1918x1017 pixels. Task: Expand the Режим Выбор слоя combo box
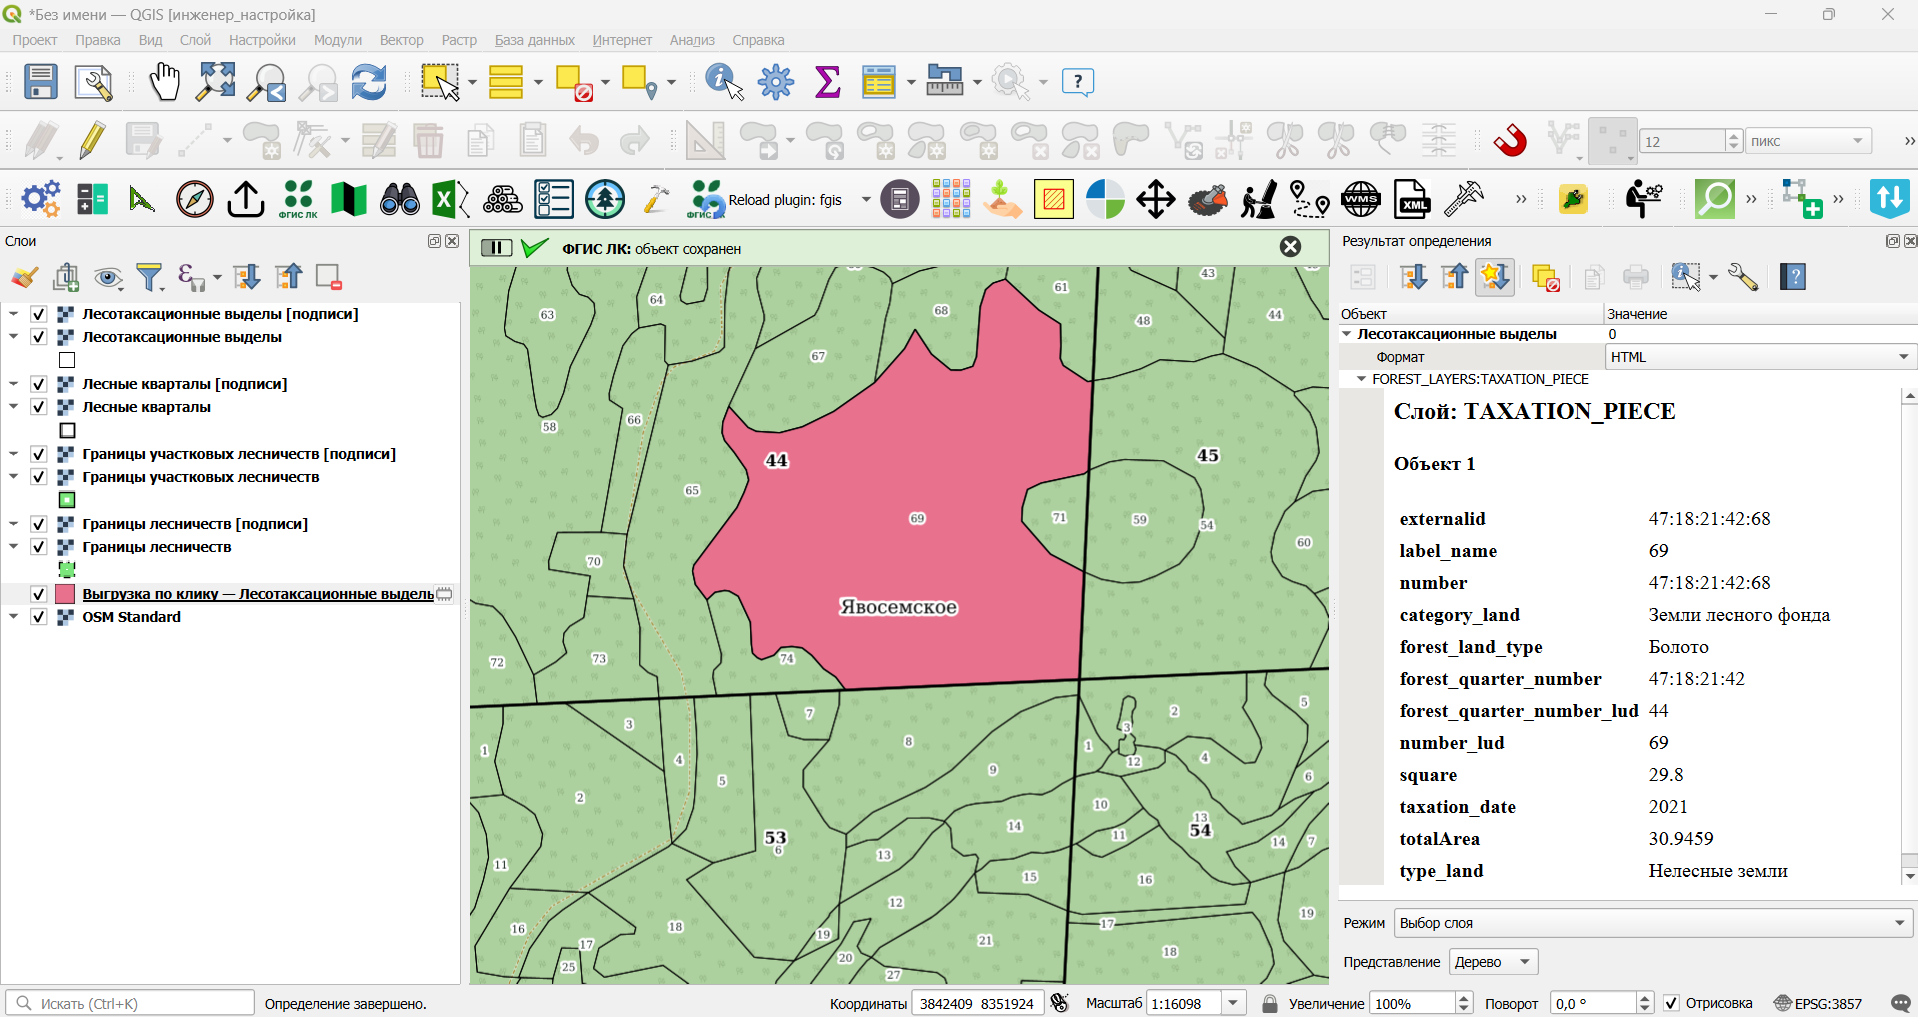tap(1653, 923)
